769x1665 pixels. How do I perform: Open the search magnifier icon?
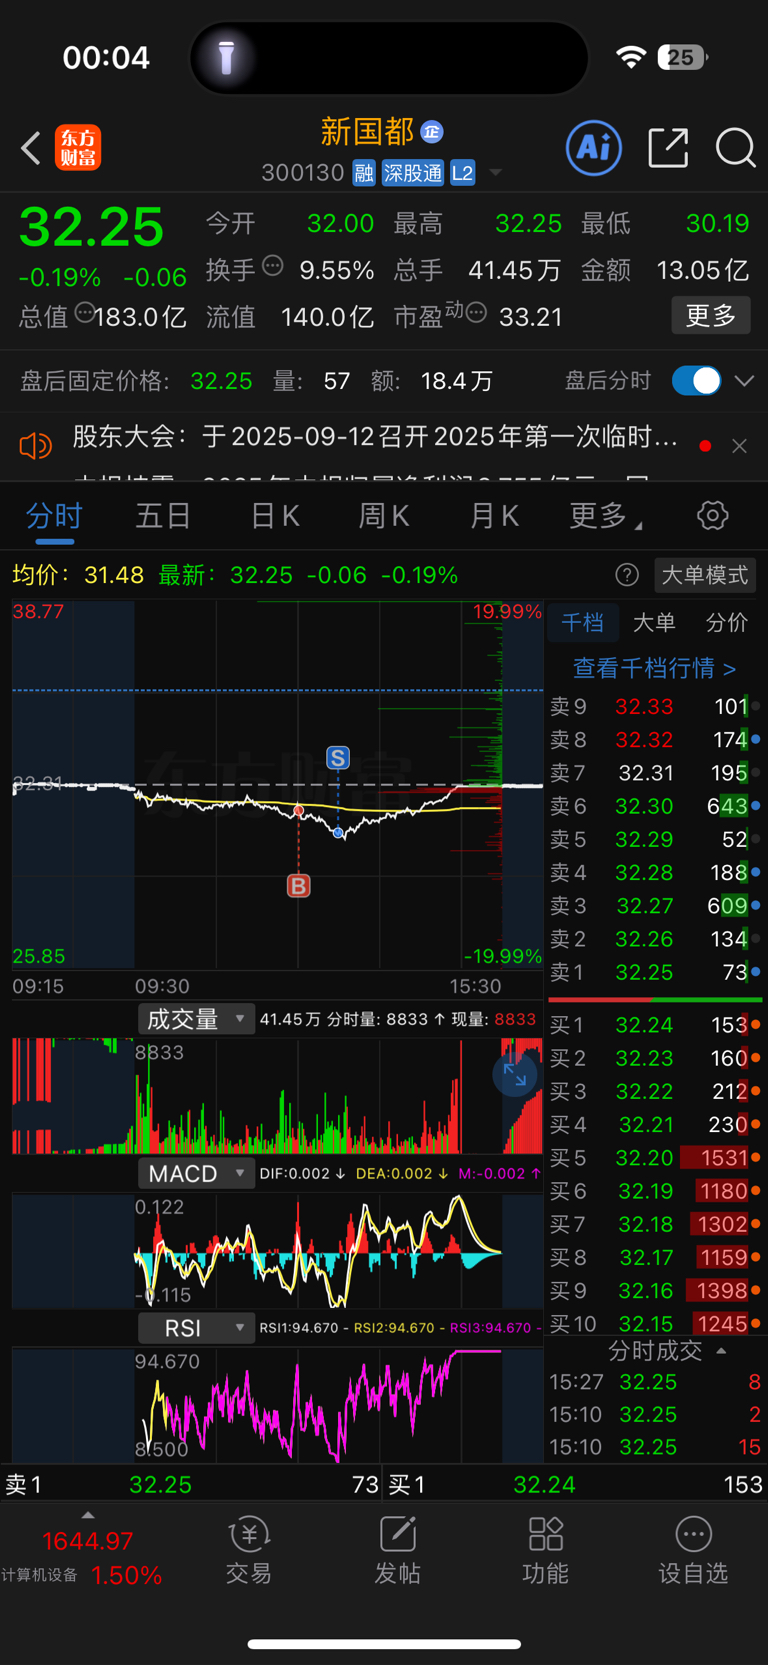[735, 148]
